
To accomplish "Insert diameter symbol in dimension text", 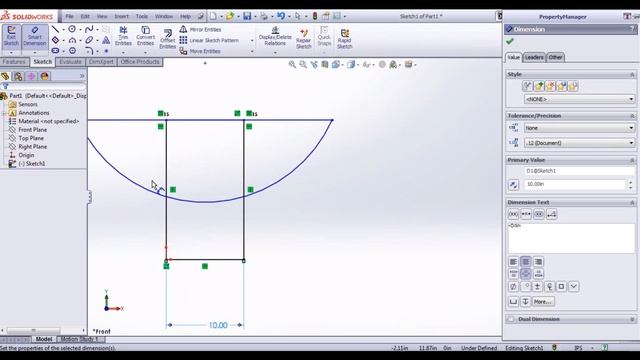I will (x=513, y=287).
